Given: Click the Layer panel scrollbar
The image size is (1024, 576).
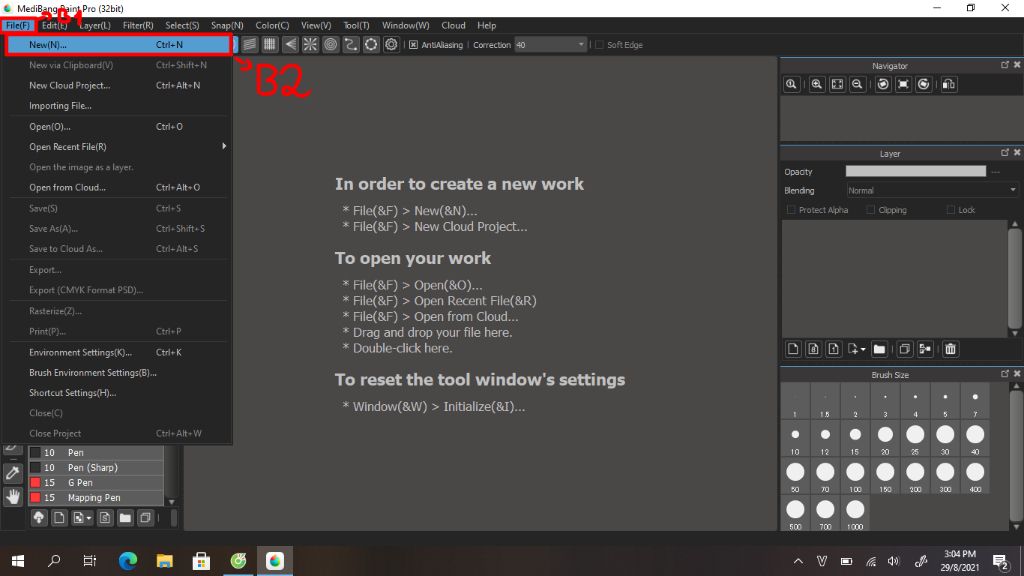Looking at the screenshot, I should click(x=1014, y=279).
